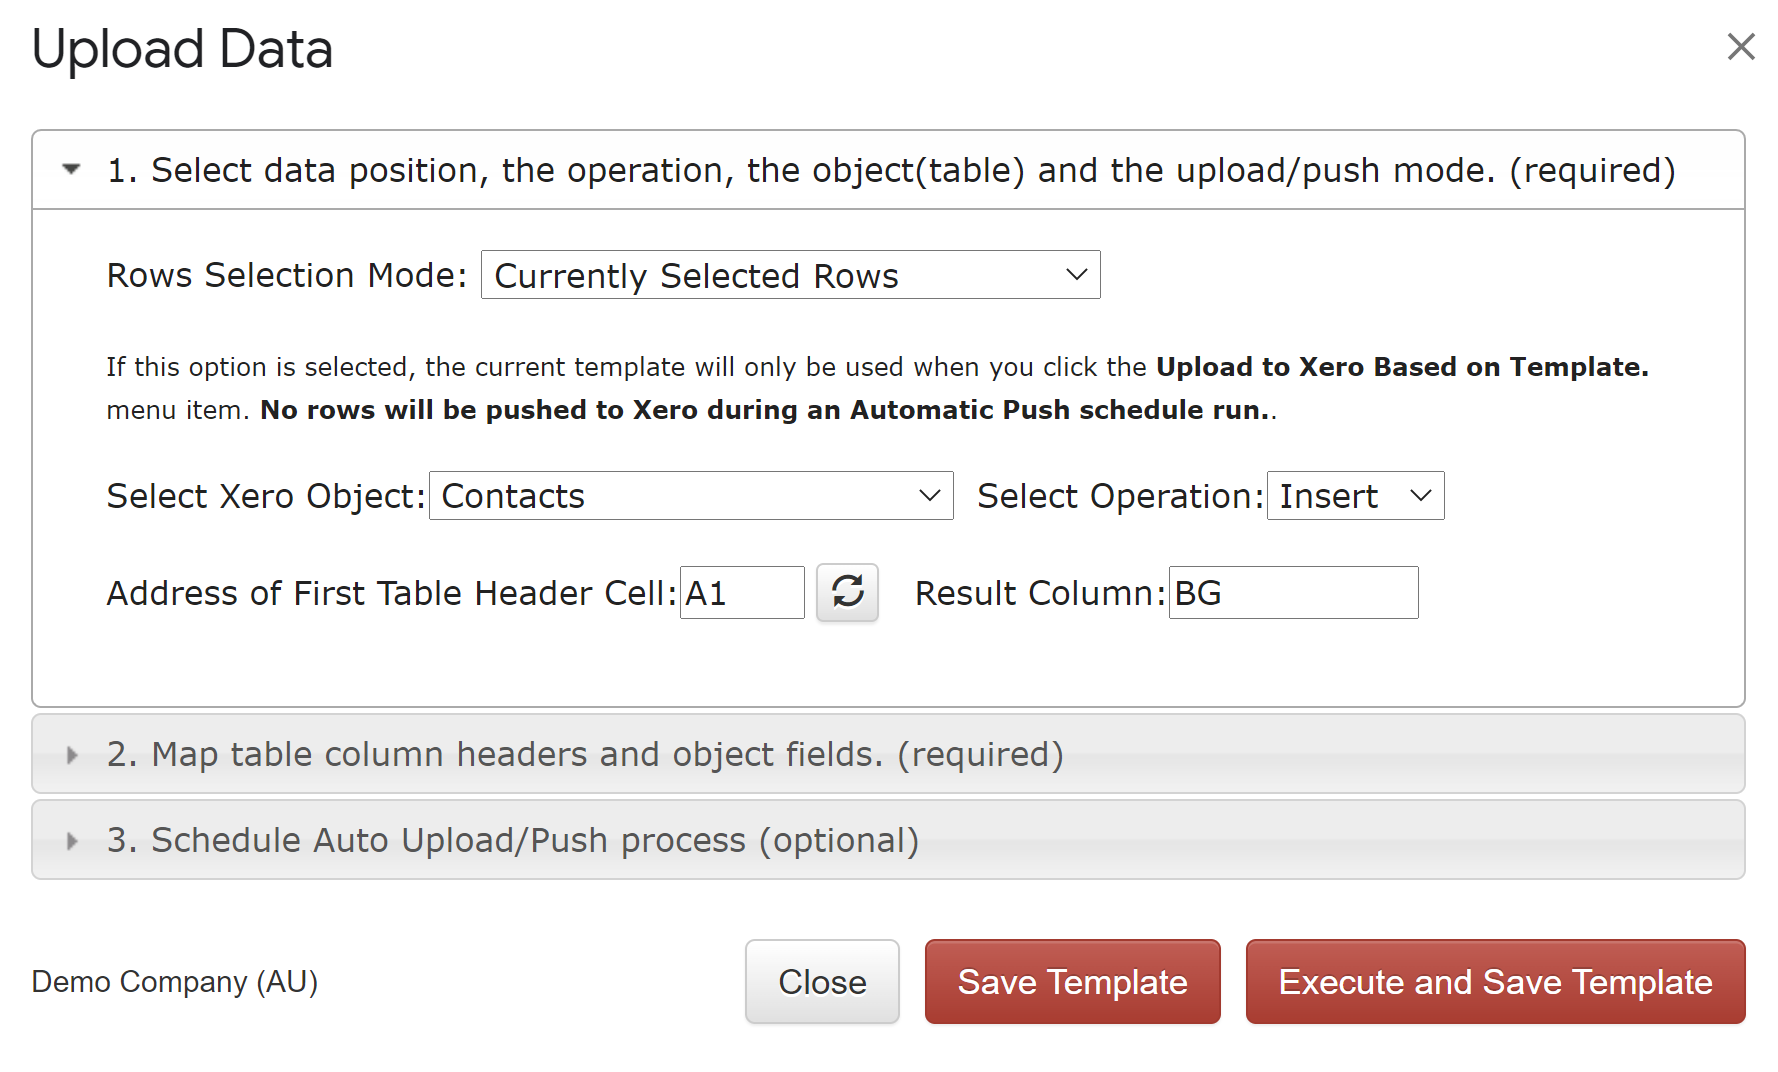Viewport: 1778px width, 1072px height.
Task: Click the Close button
Action: coord(822,982)
